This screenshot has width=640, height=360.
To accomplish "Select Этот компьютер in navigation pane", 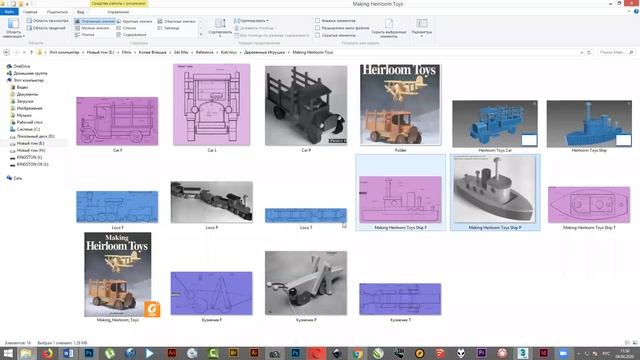I will 28,80.
